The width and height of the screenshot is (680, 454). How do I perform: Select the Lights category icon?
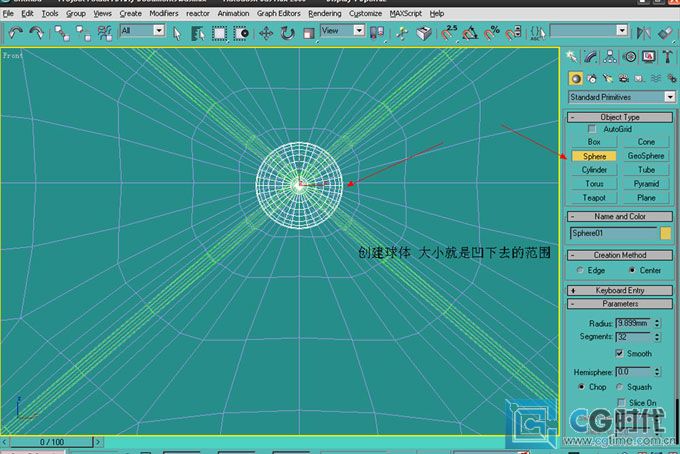click(608, 78)
